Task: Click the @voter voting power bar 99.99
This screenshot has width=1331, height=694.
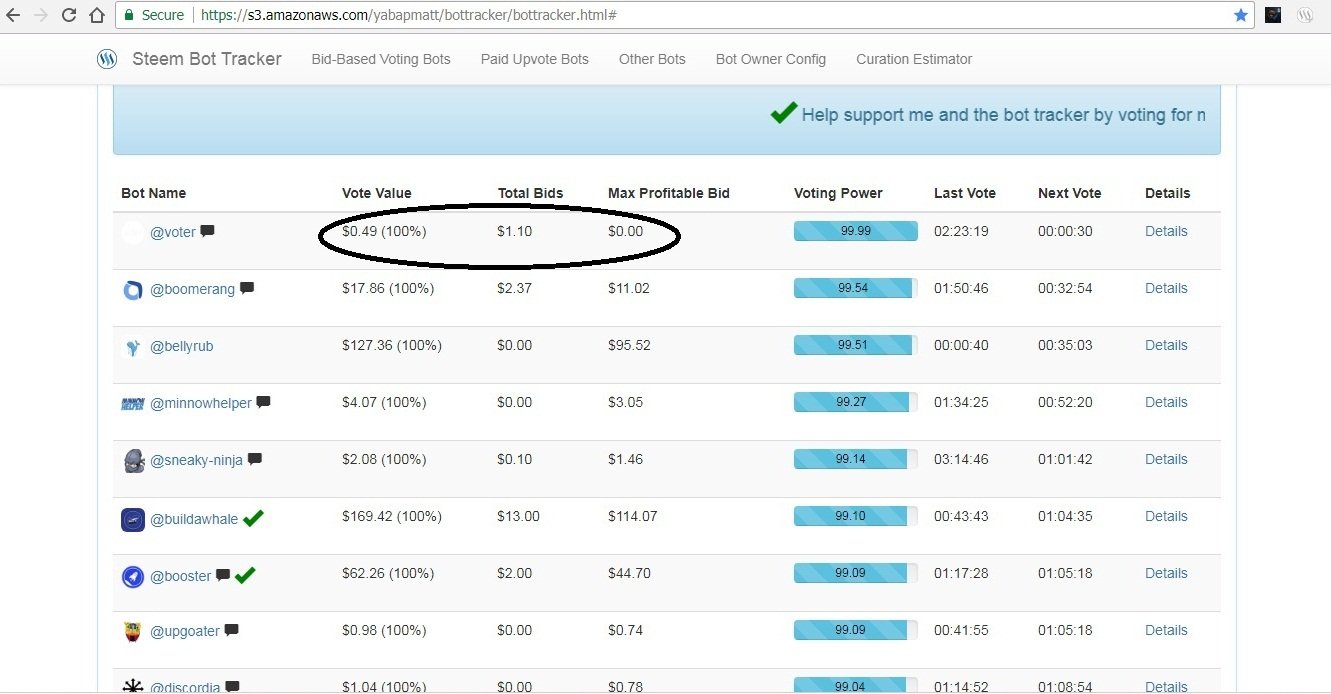Action: [x=856, y=231]
